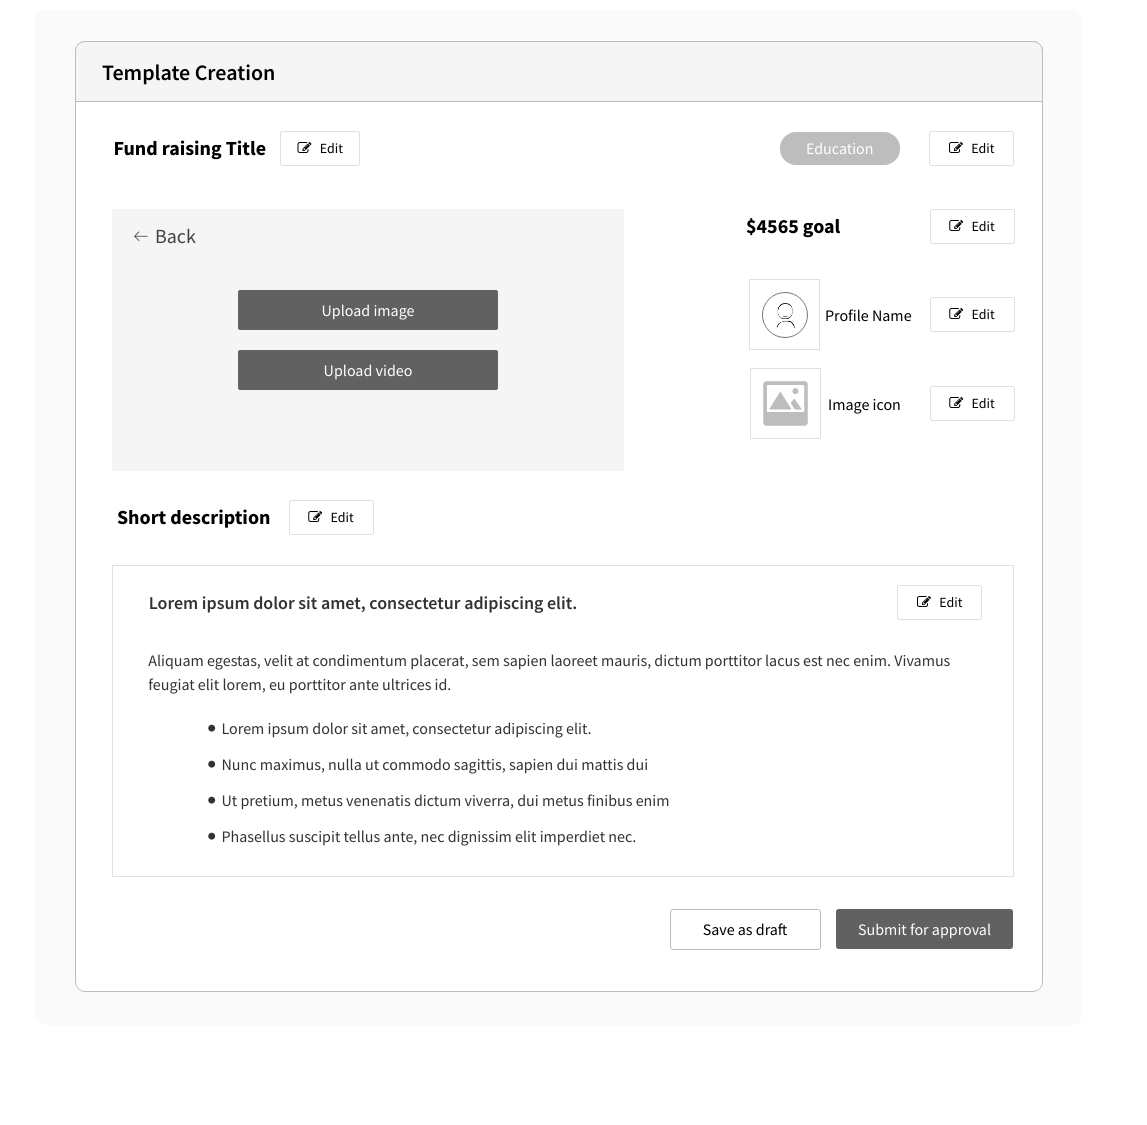1147x1125 pixels.
Task: Click the Edit pencil icon beside Short description
Action: (x=317, y=517)
